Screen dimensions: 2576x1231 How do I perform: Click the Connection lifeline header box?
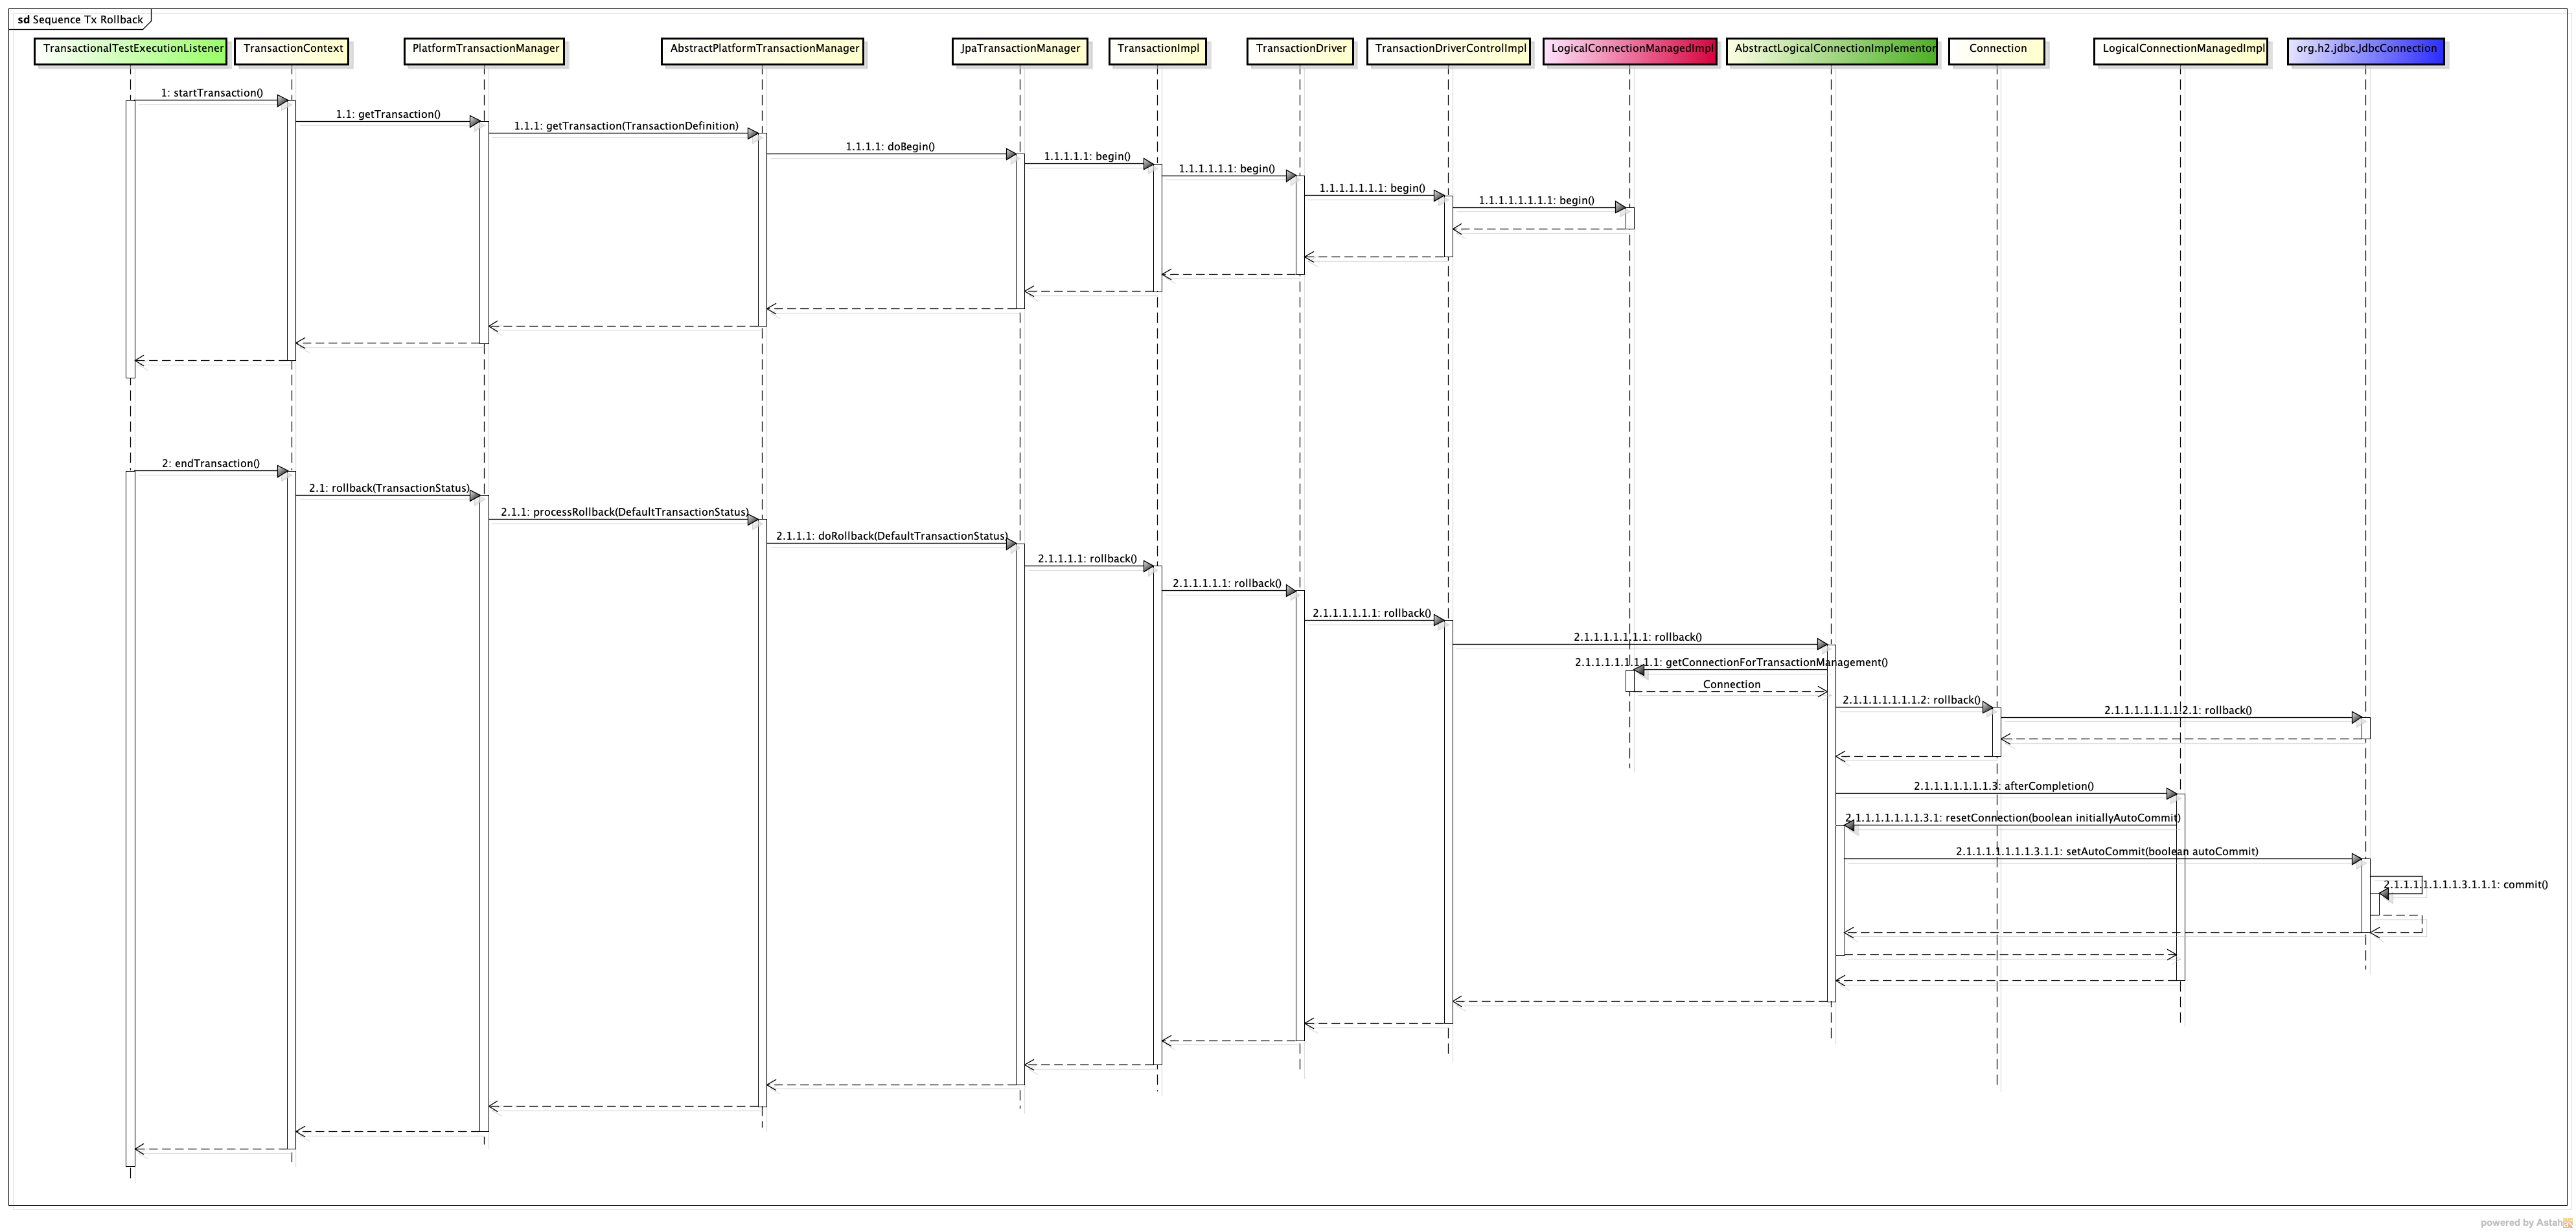coord(1997,51)
